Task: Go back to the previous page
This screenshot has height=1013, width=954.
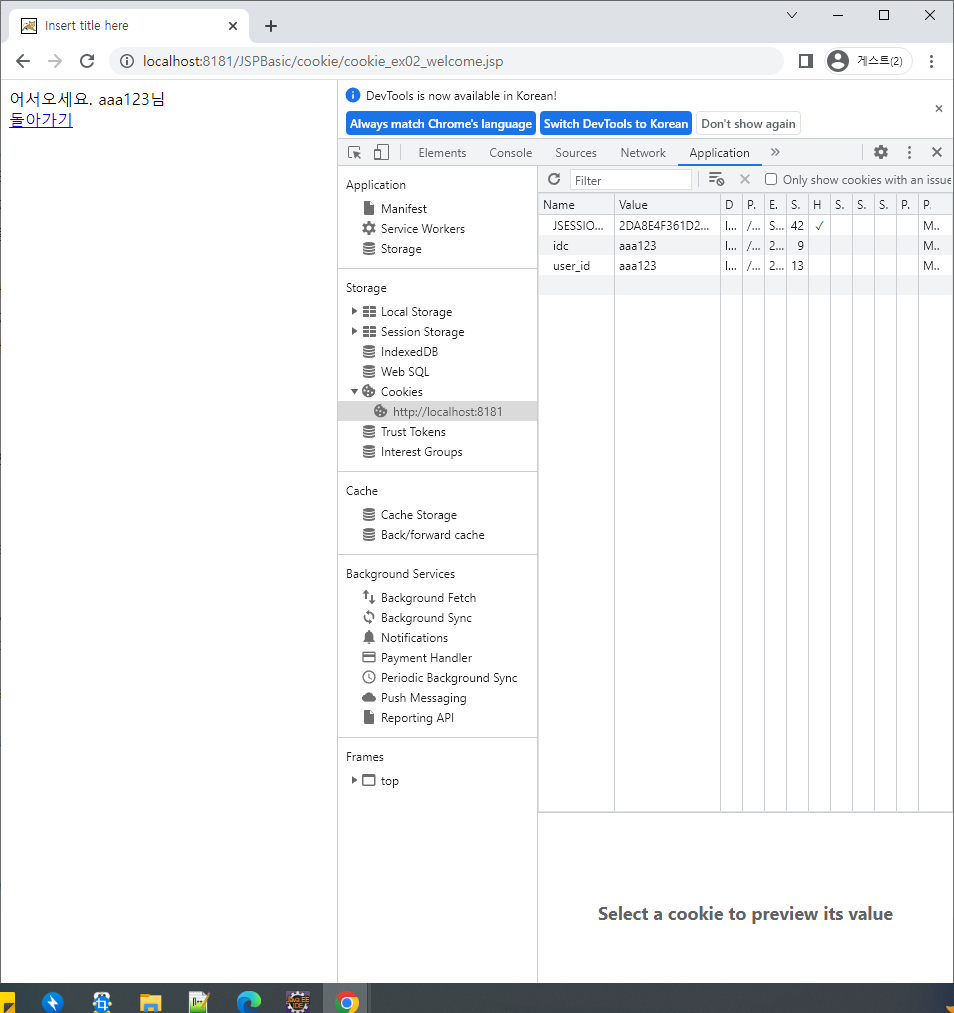Action: (x=23, y=61)
